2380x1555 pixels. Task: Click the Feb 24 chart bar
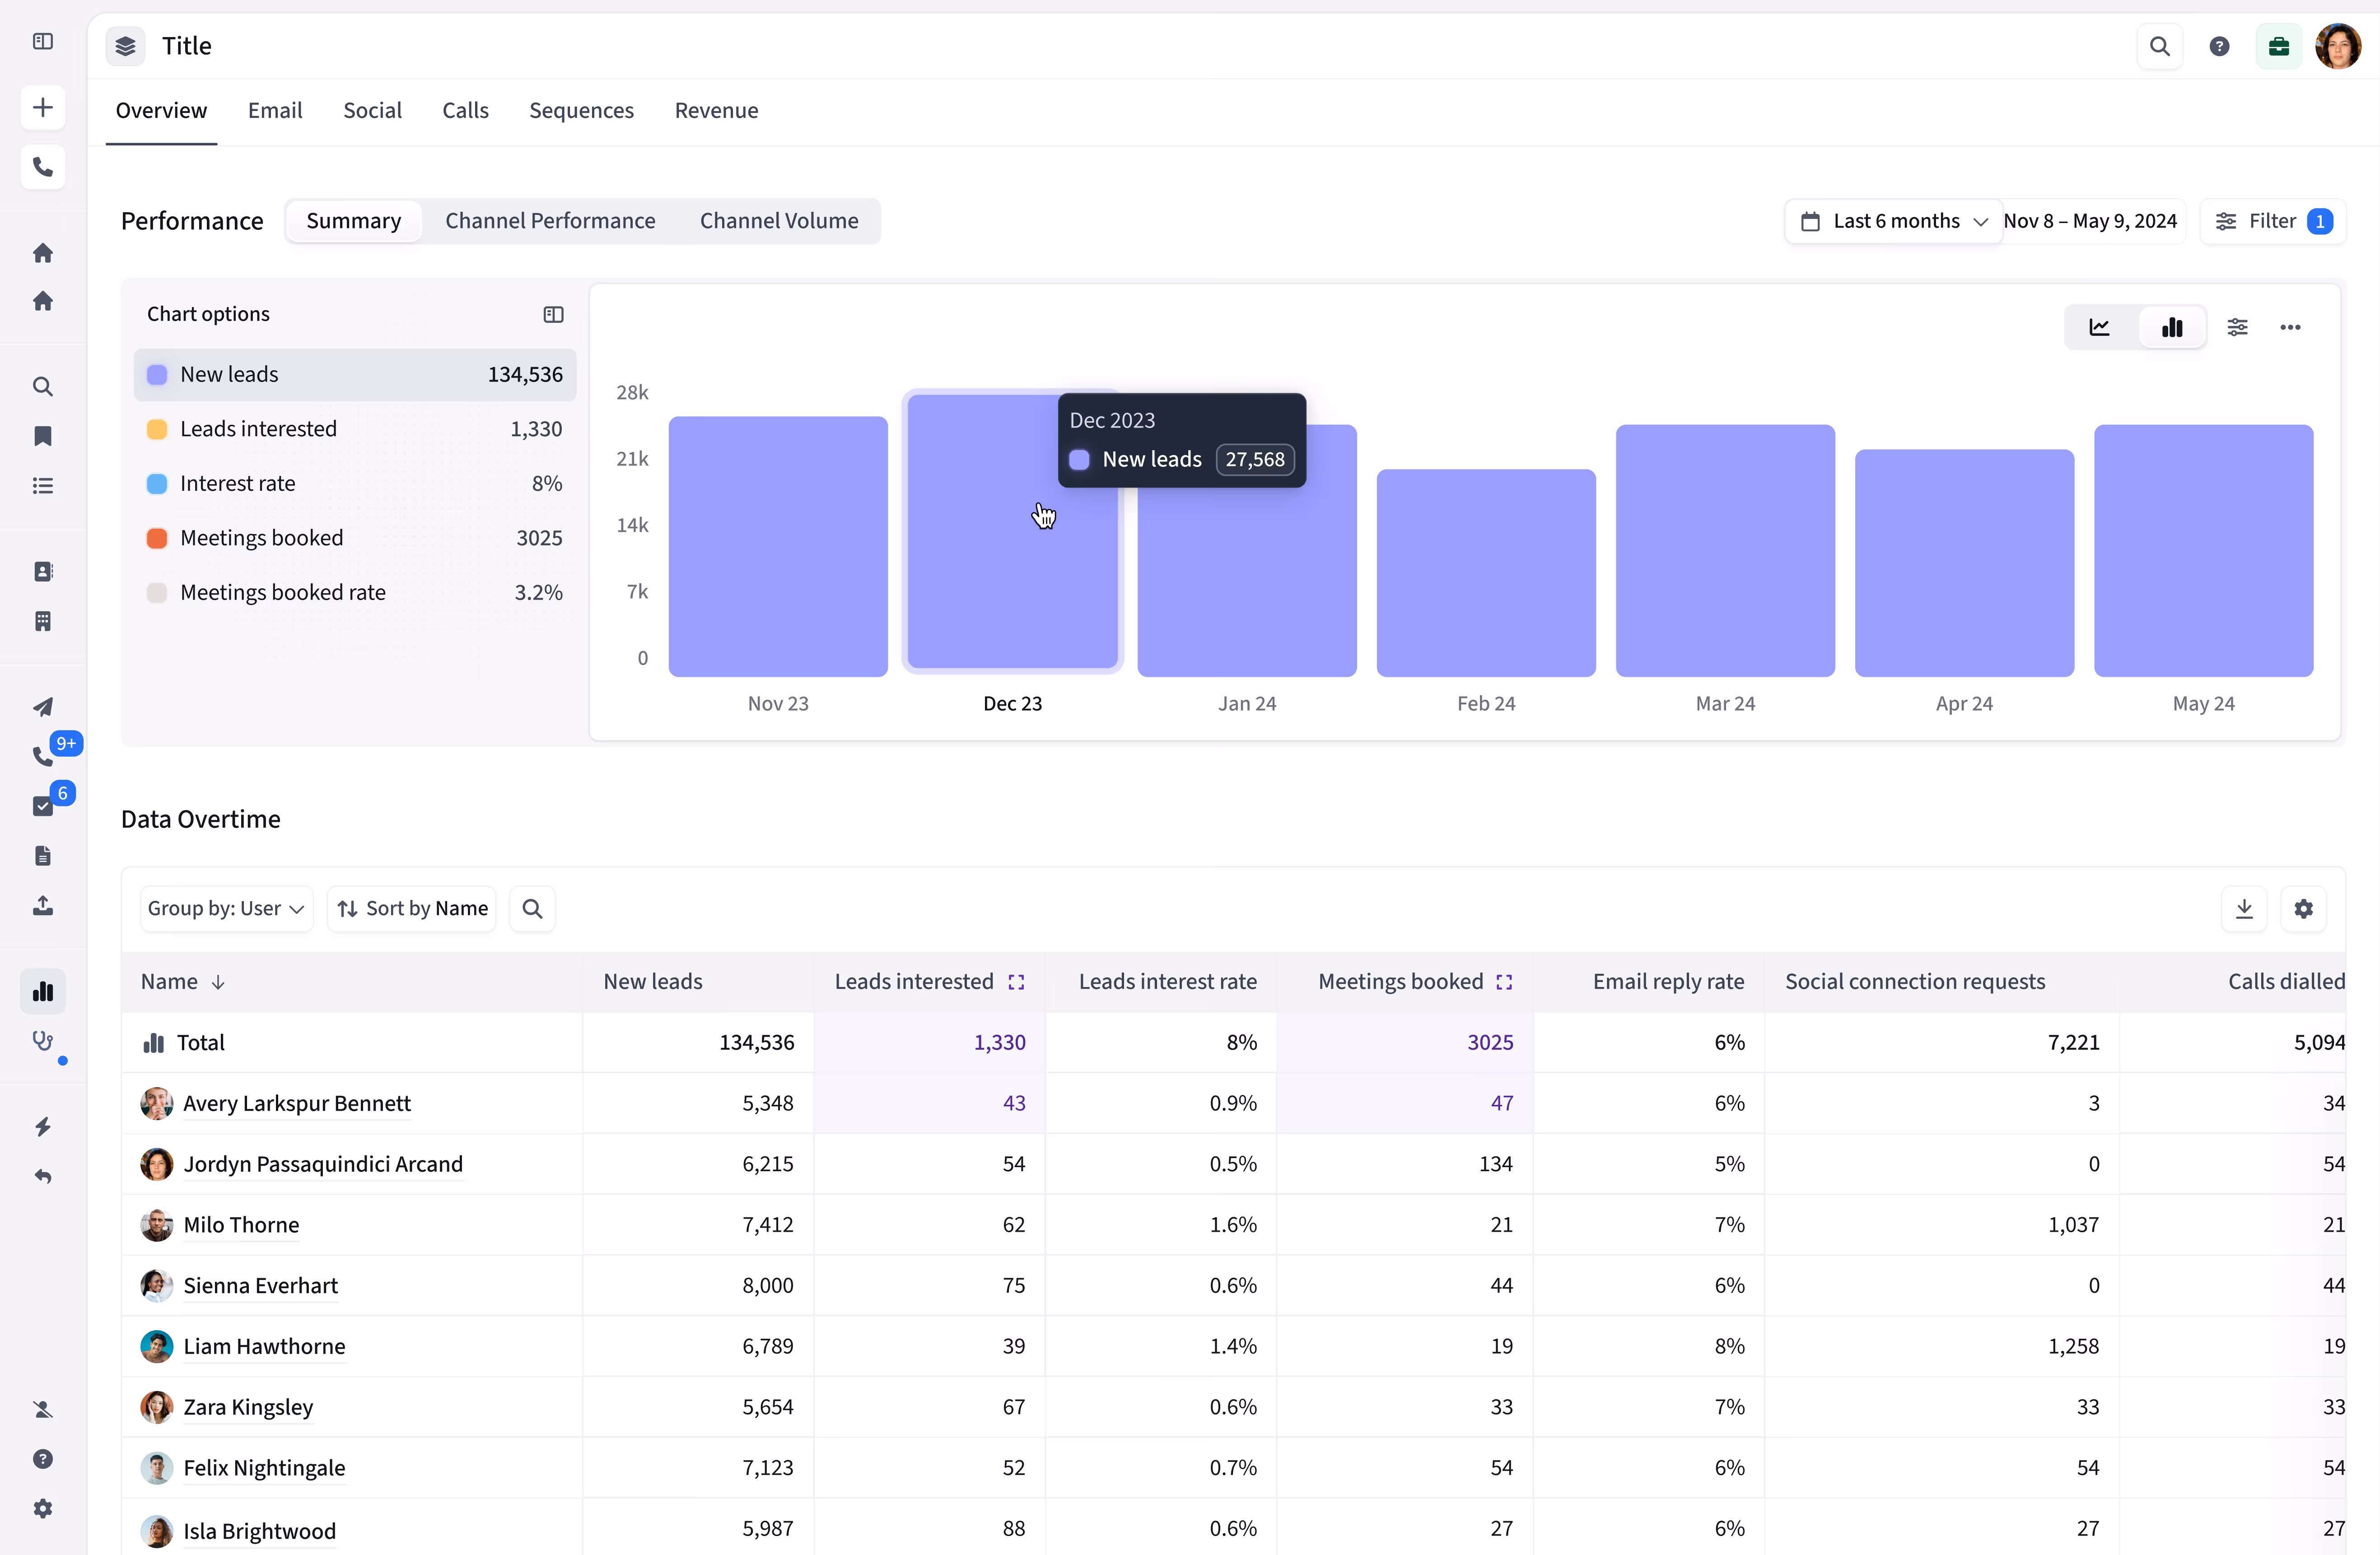click(1486, 574)
